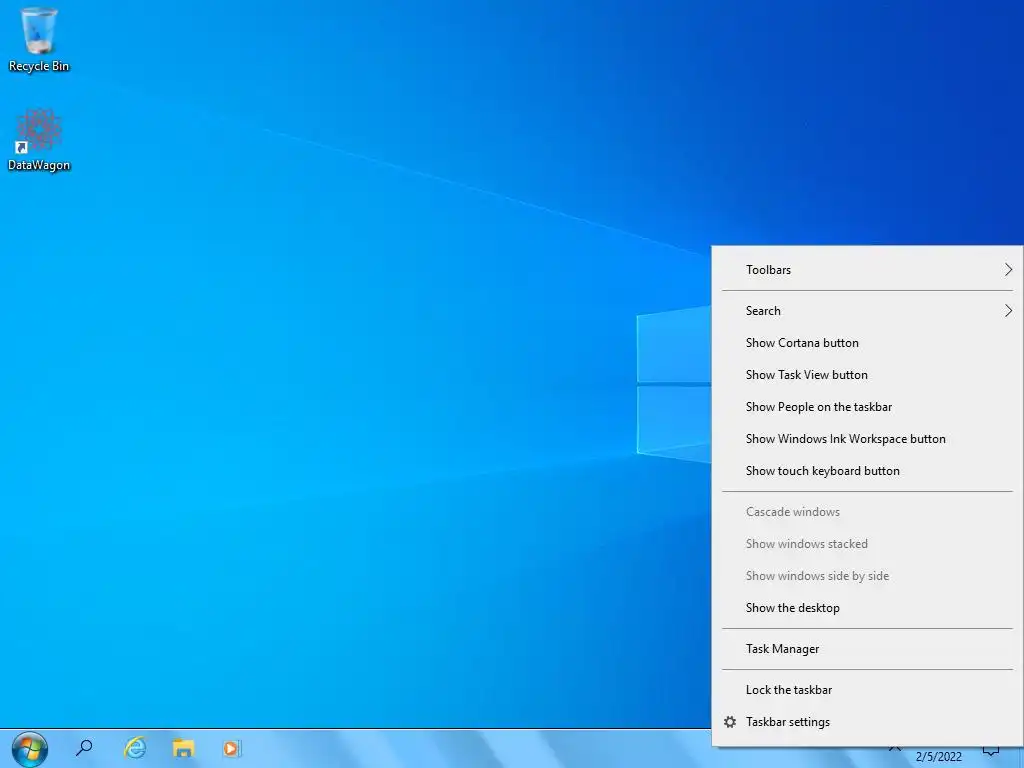The image size is (1024, 768).
Task: Open the Recycle Bin desktop icon
Action: pyautogui.click(x=39, y=39)
